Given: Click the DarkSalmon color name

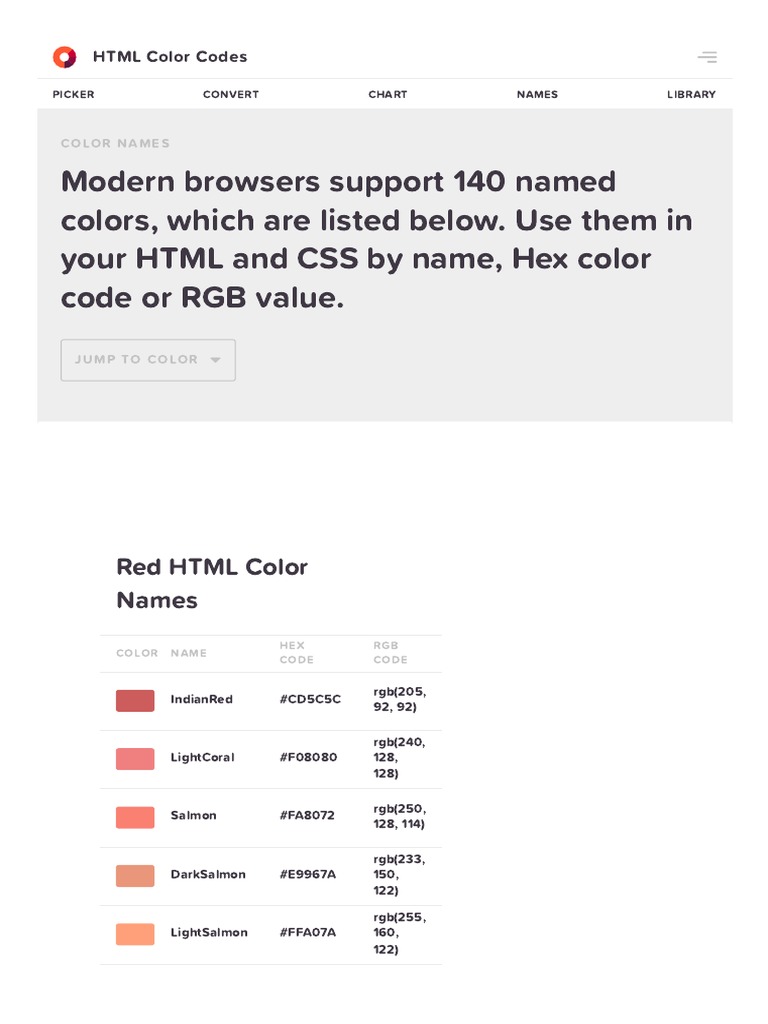Looking at the screenshot, I should click(208, 875).
